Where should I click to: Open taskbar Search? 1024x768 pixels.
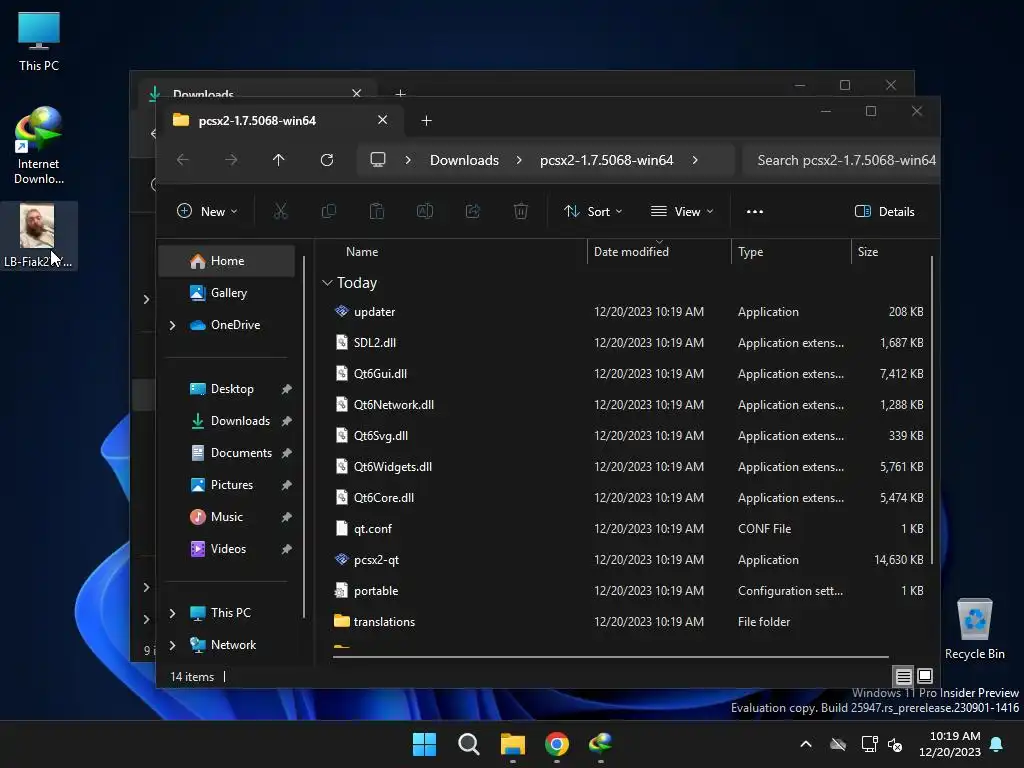(x=468, y=744)
